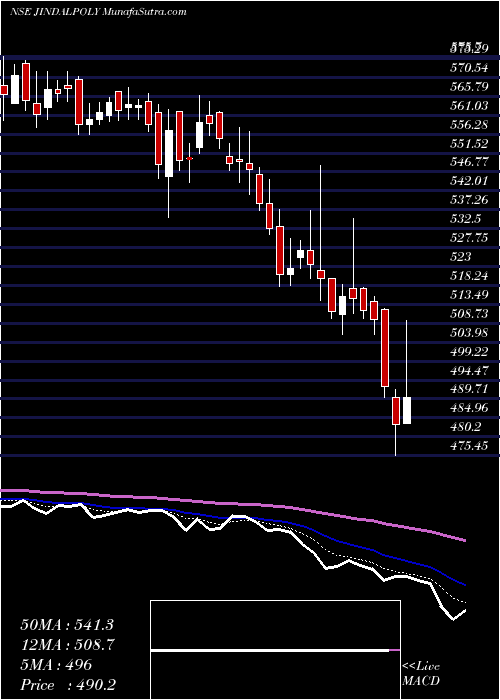Select the 546.77 price axis label
Screen dimensions: 500x700
pyautogui.click(x=469, y=162)
